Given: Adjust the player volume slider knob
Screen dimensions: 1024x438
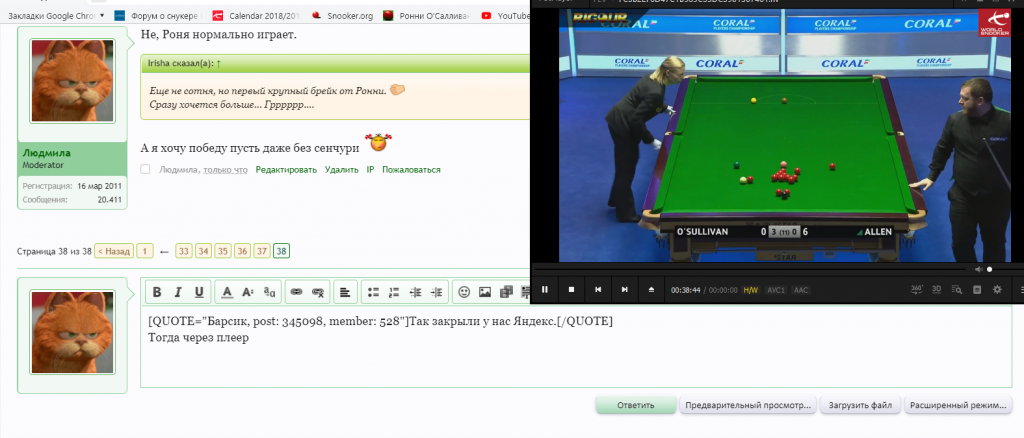Looking at the screenshot, I should click(x=989, y=269).
